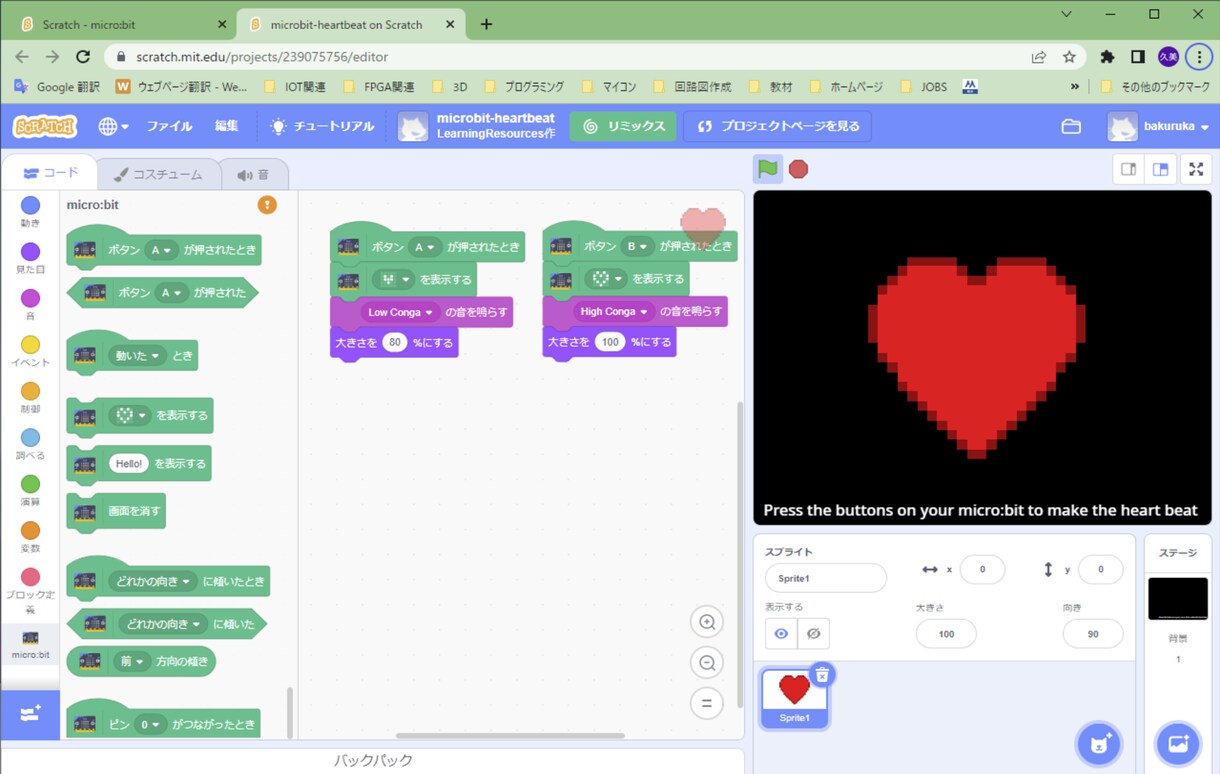The height and width of the screenshot is (774, 1220).
Task: Click the sprite x position field
Action: click(x=982, y=569)
